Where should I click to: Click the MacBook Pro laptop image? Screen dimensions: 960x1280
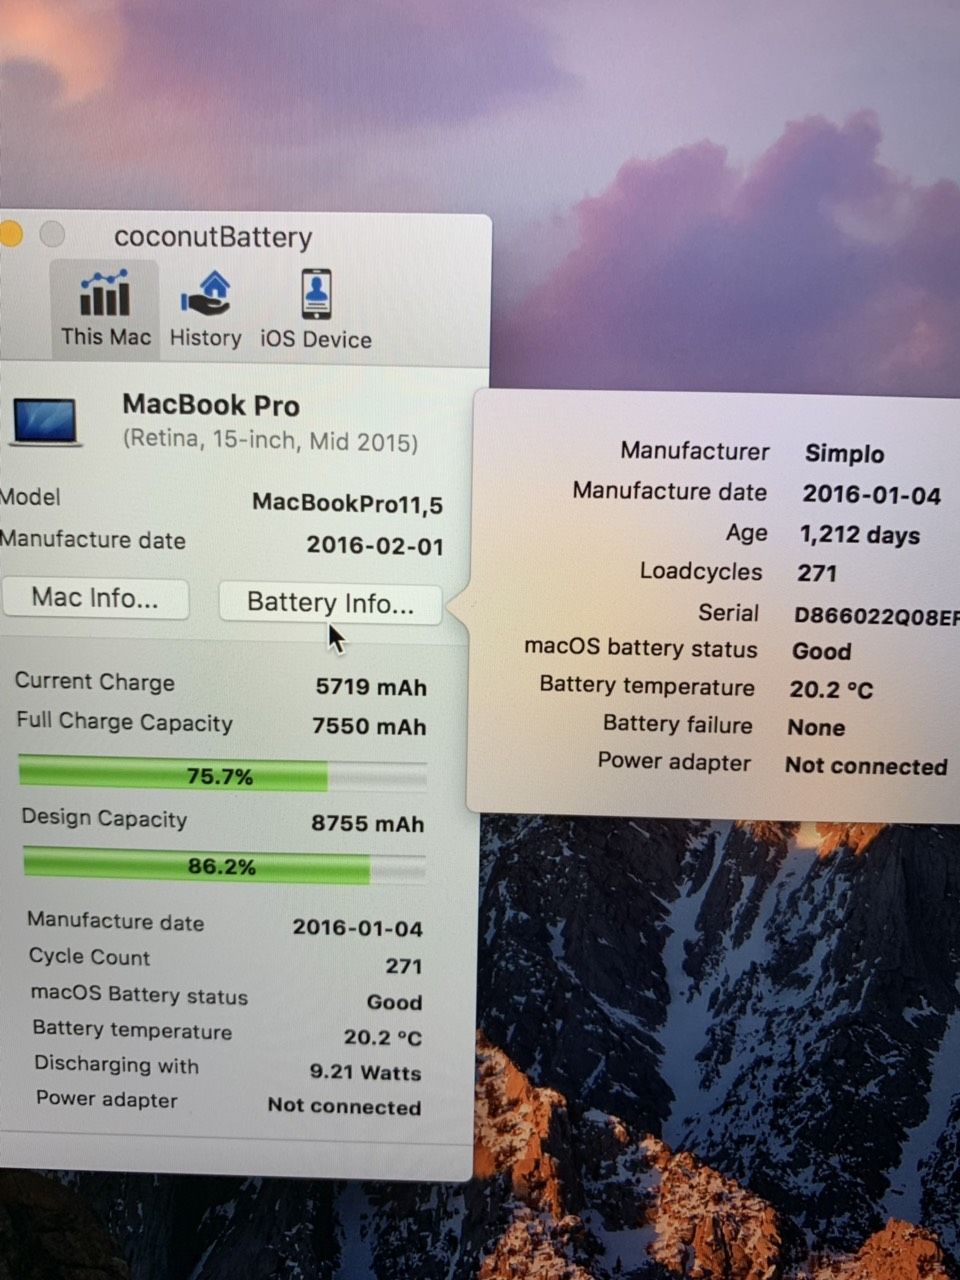(44, 422)
